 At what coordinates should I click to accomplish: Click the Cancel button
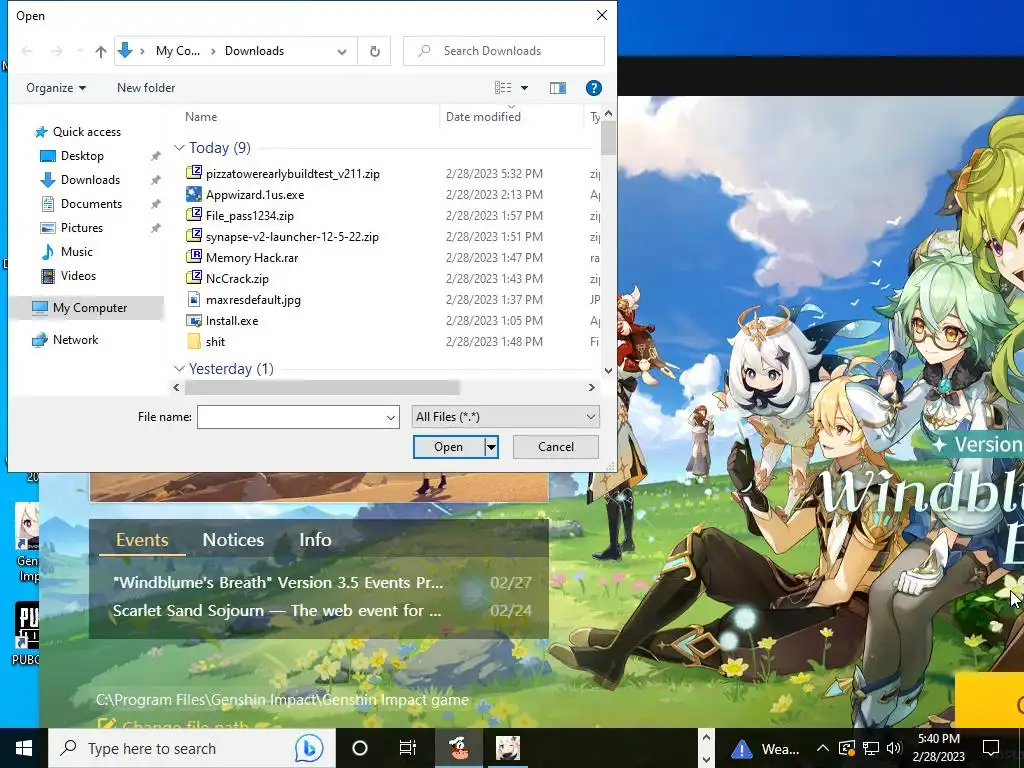coord(556,447)
